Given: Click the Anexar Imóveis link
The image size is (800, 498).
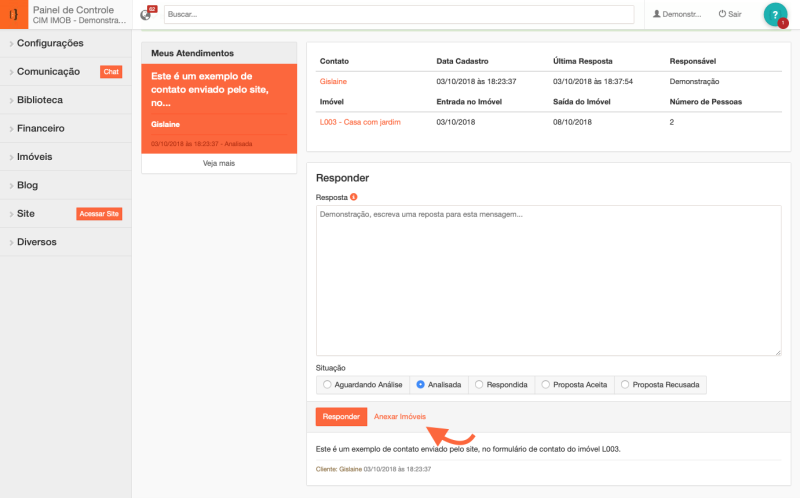Looking at the screenshot, I should [400, 417].
